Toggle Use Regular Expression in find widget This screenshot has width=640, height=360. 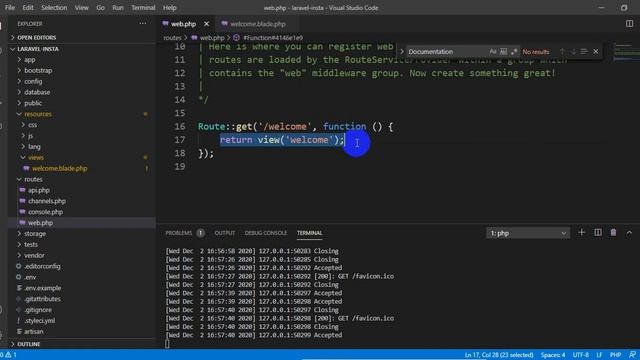(x=514, y=51)
